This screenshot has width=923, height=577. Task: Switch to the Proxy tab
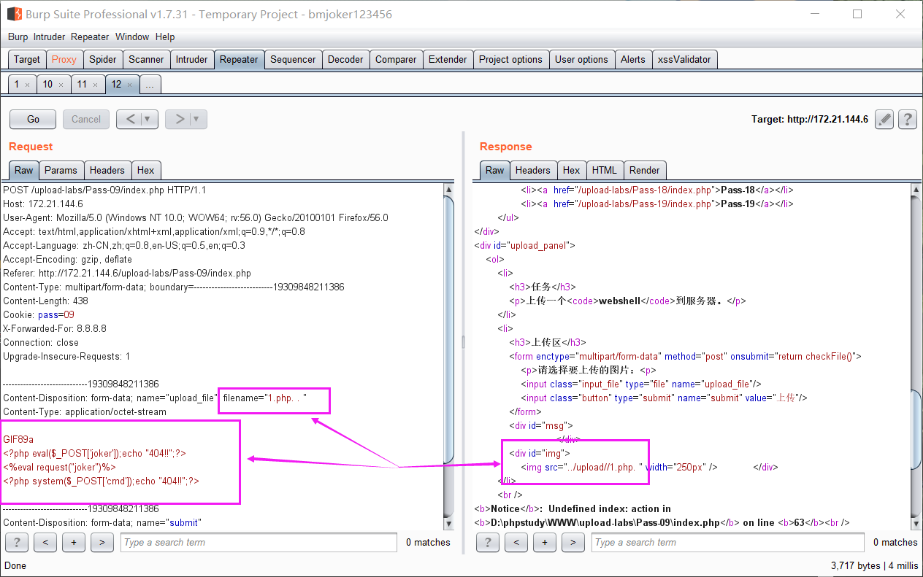tap(64, 59)
